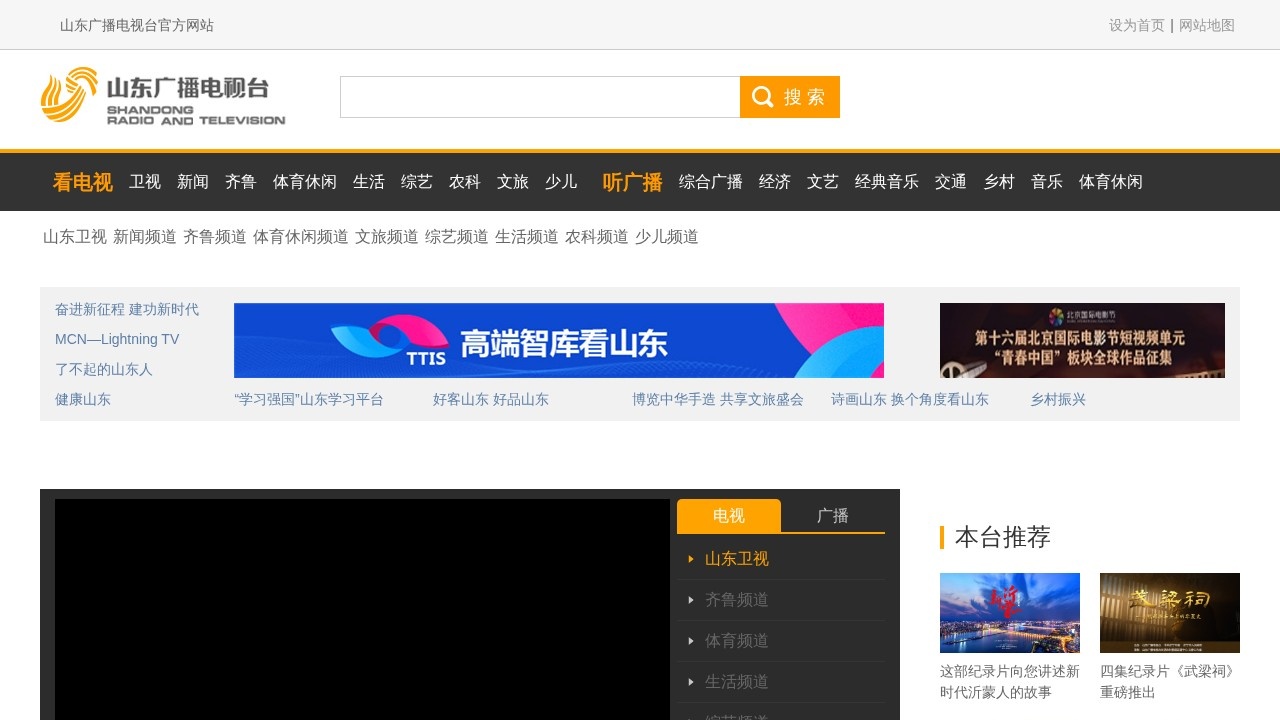This screenshot has width=1280, height=720.
Task: Select 综合广播 in the radio navigation
Action: pyautogui.click(x=711, y=182)
